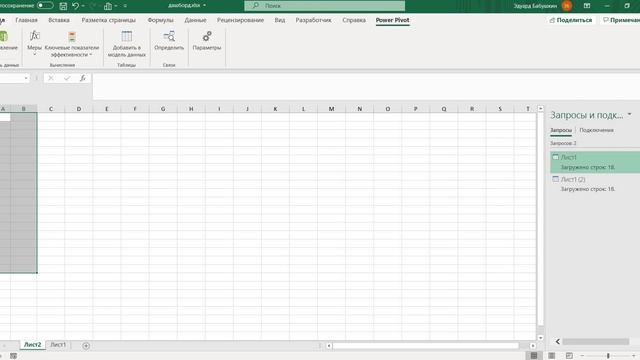Open the Рецензирование ribbon tab

click(x=240, y=20)
